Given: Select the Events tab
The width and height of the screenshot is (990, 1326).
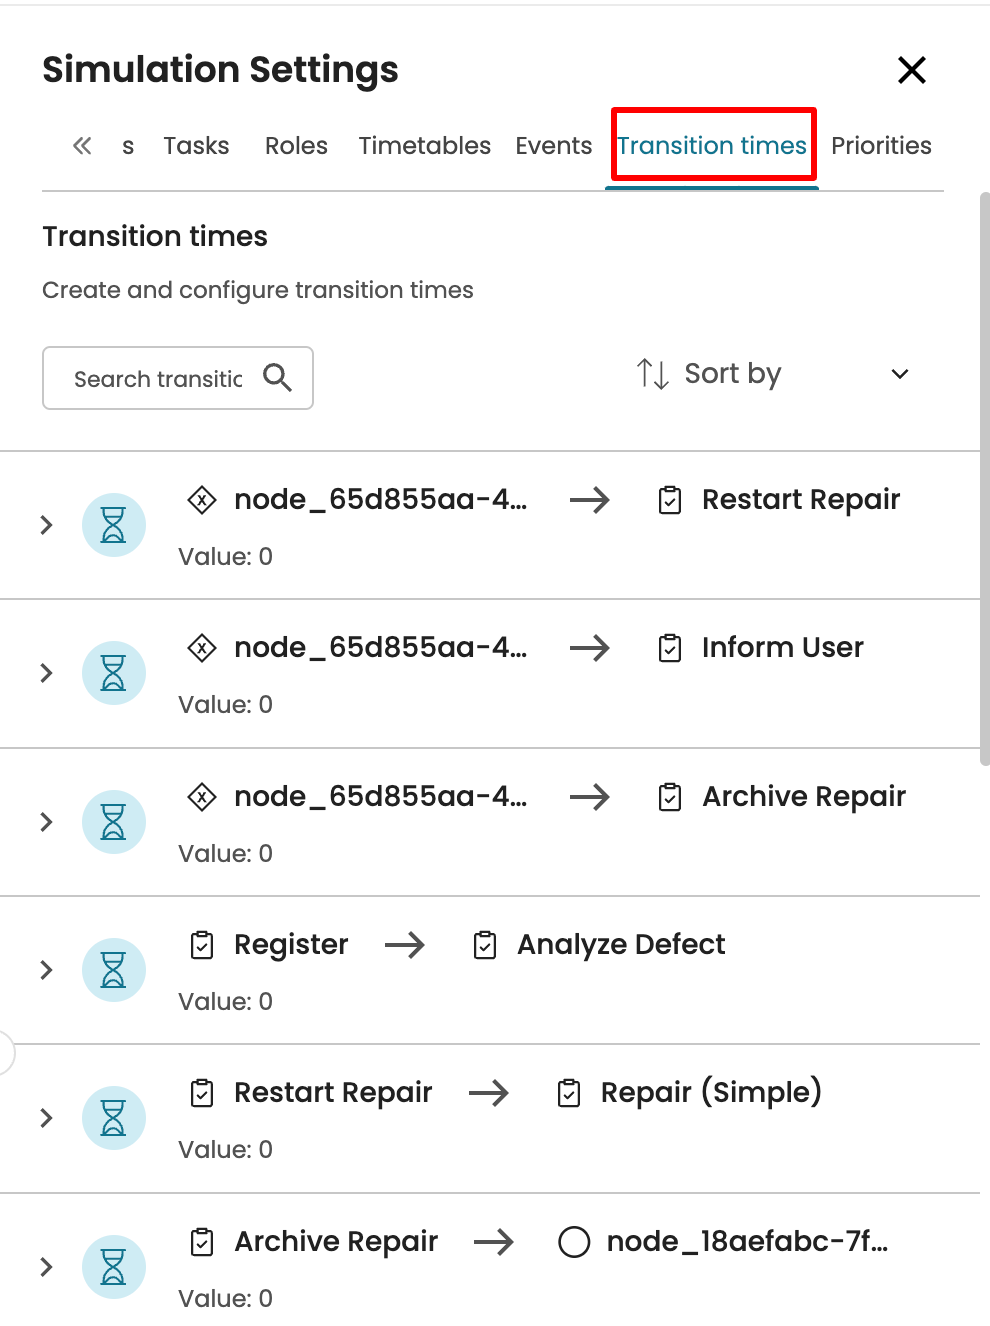Looking at the screenshot, I should pyautogui.click(x=553, y=146).
